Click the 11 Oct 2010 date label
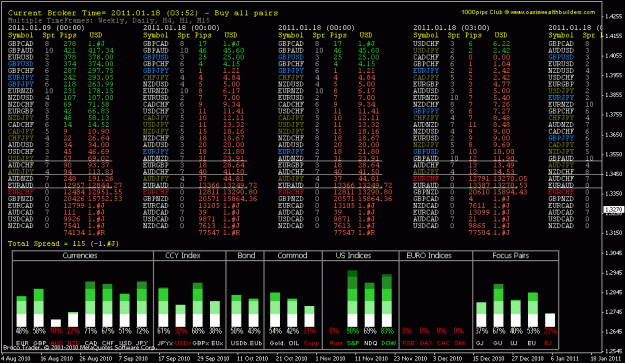Image resolution: width=625 pixels, height=363 pixels. click(252, 359)
